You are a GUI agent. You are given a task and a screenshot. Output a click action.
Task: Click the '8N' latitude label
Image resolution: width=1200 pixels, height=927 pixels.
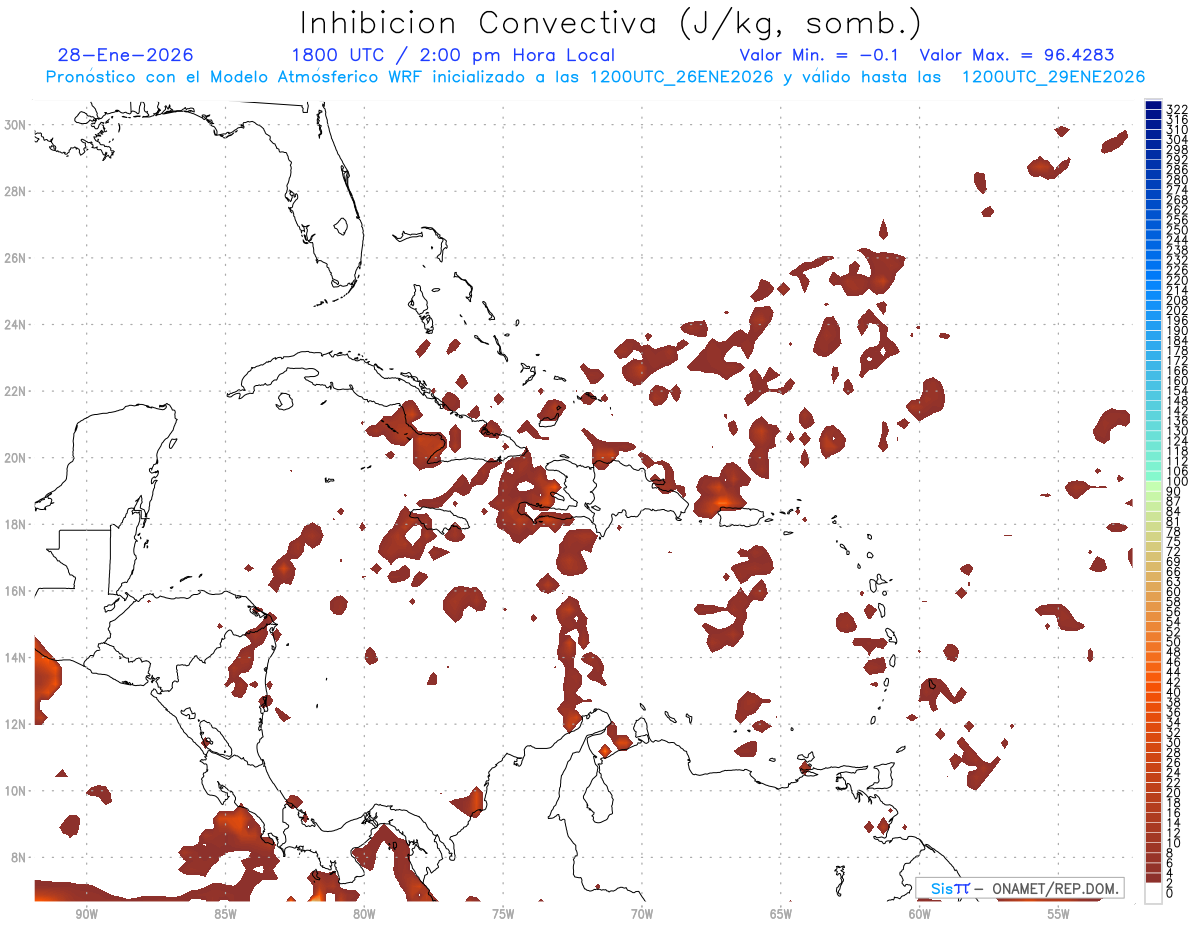click(19, 857)
